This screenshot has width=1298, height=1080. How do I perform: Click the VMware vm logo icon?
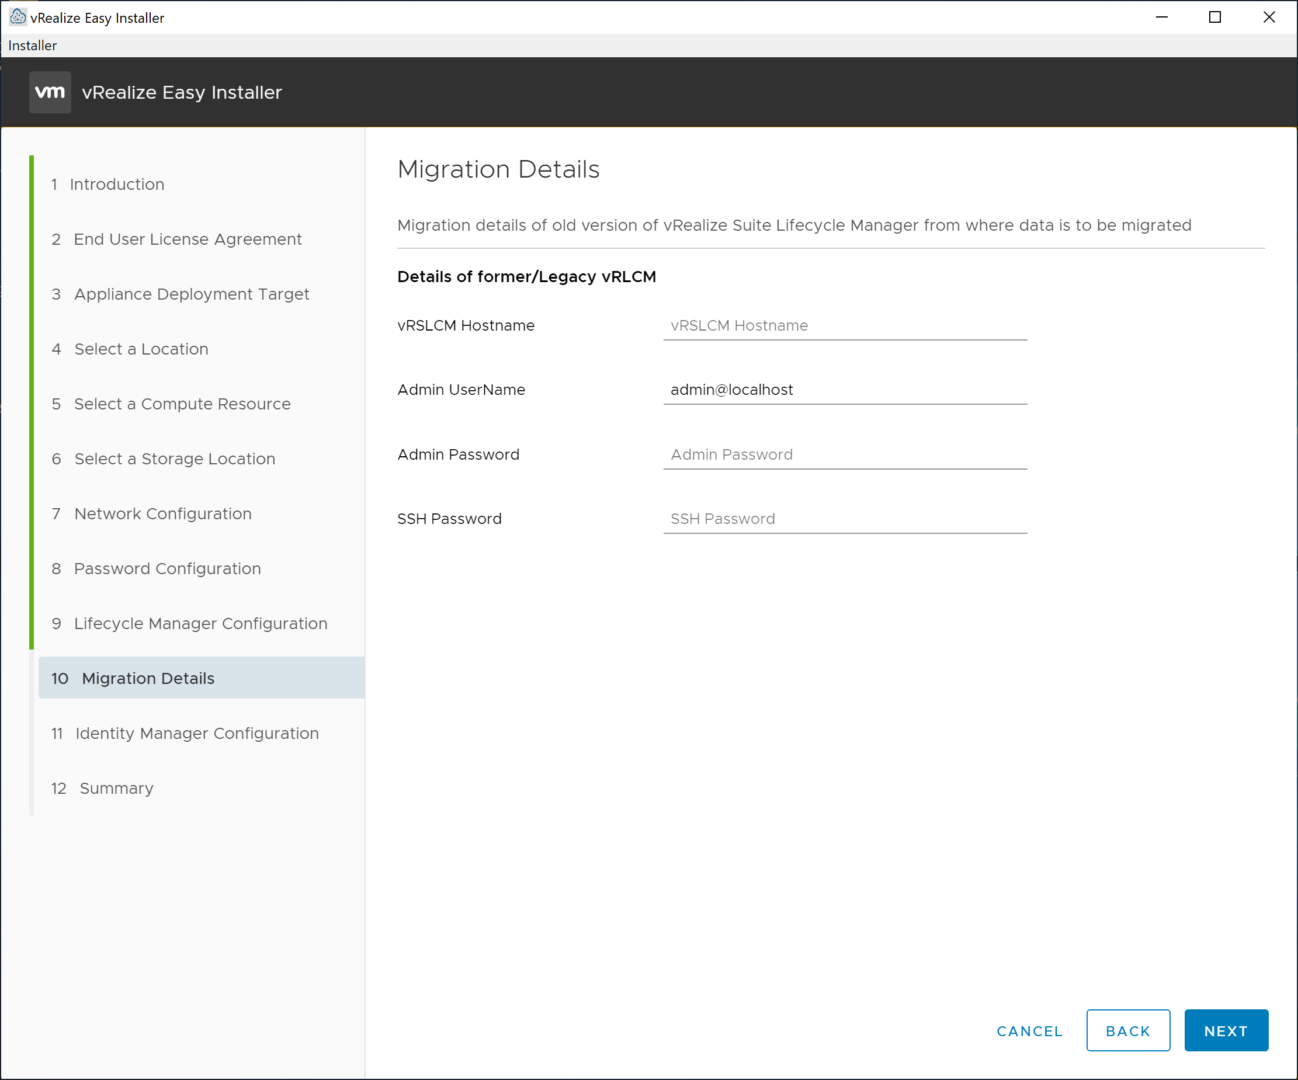pyautogui.click(x=50, y=92)
